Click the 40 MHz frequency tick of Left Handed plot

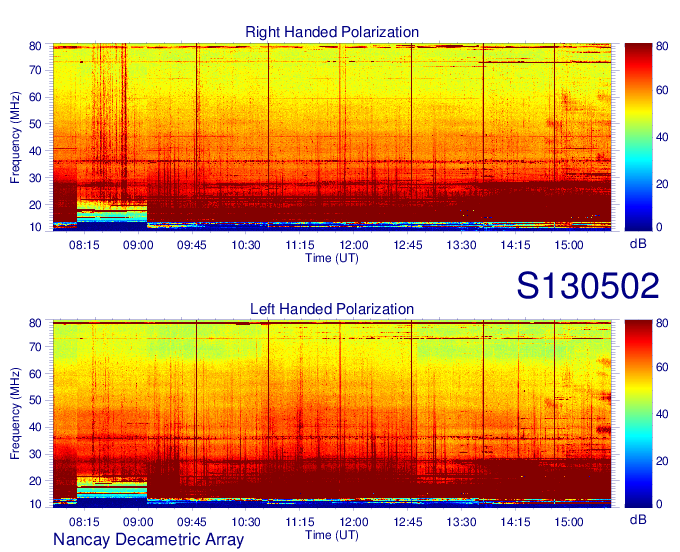coord(35,427)
